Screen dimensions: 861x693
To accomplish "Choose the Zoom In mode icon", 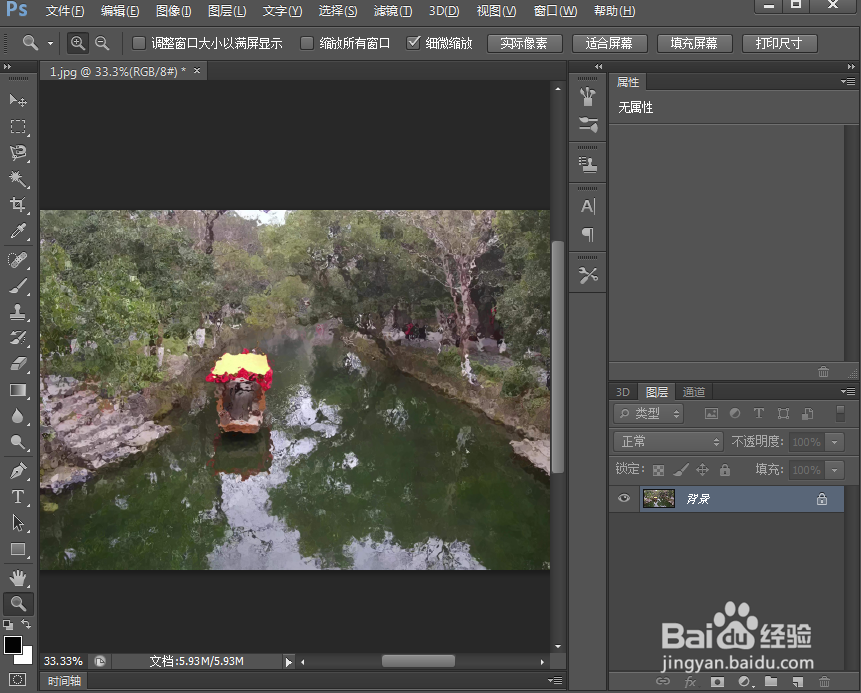I will point(77,43).
